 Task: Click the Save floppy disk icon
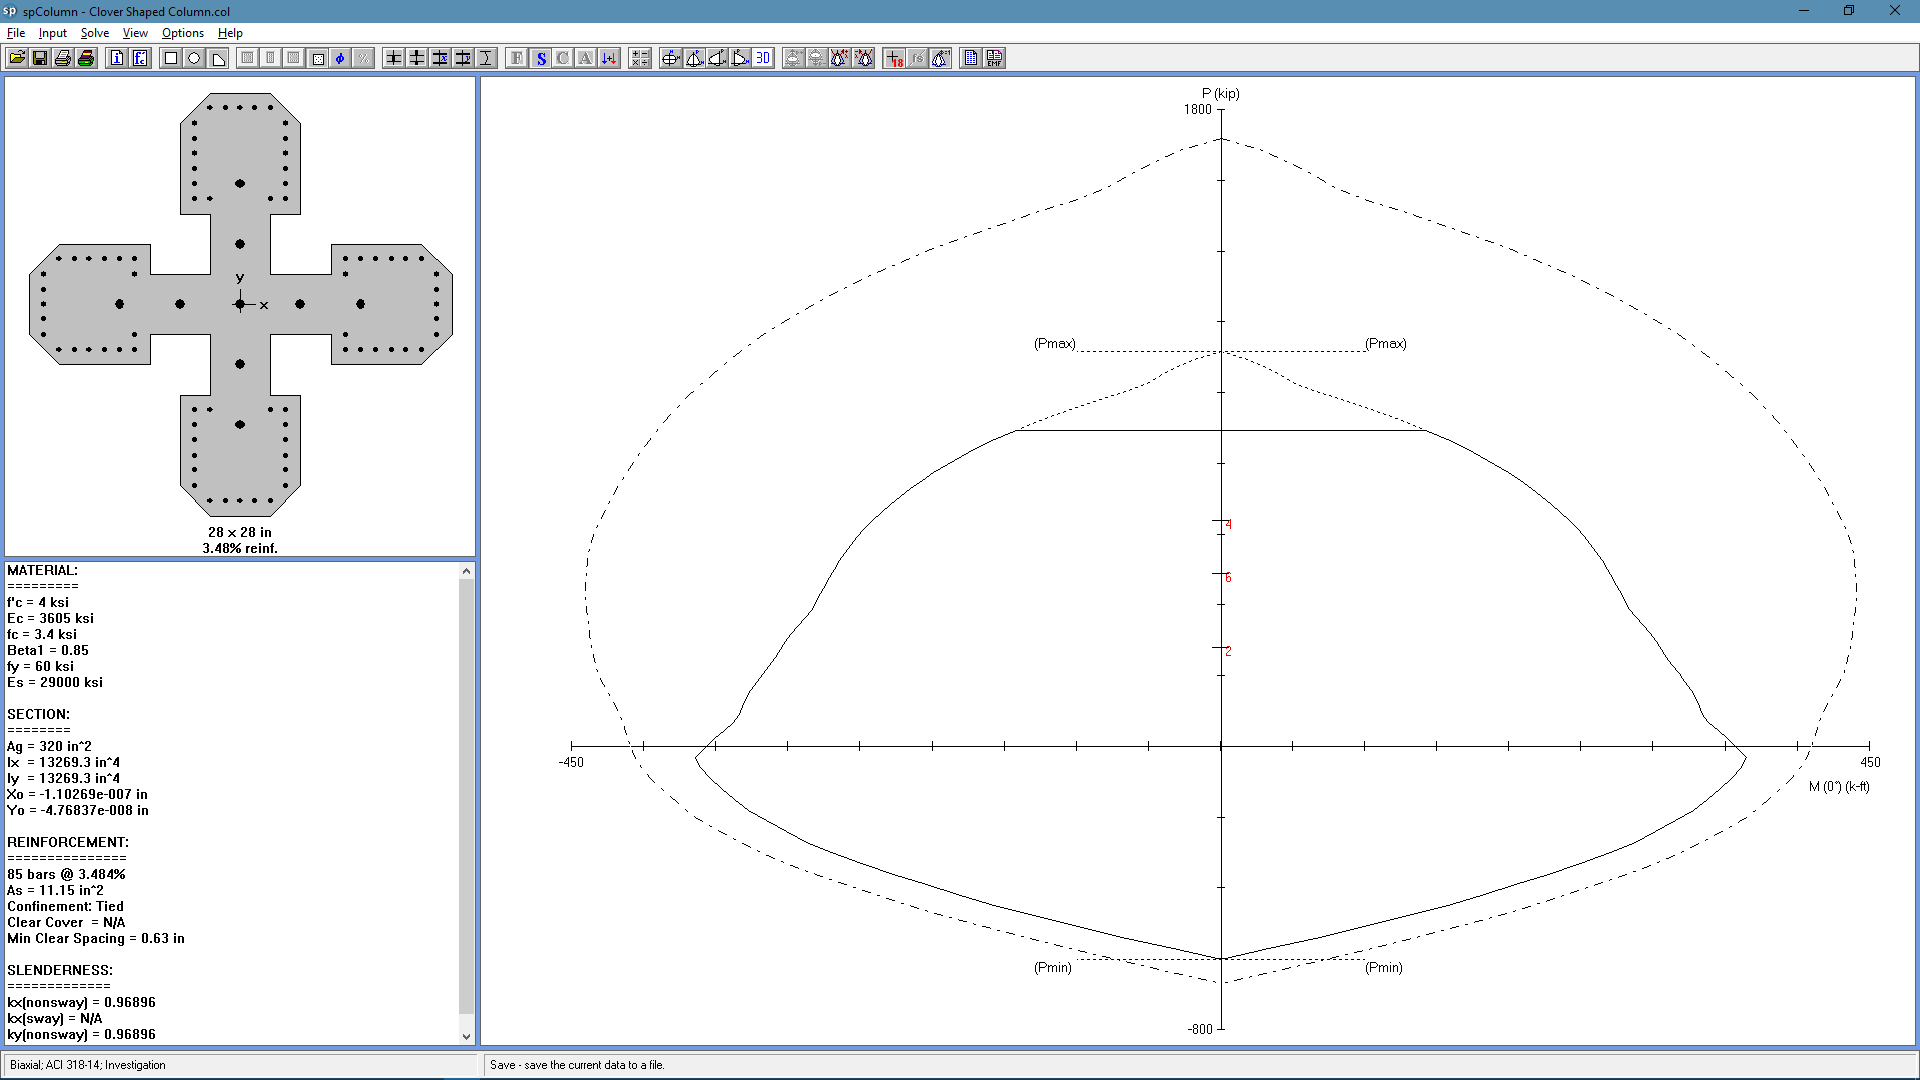click(x=40, y=58)
